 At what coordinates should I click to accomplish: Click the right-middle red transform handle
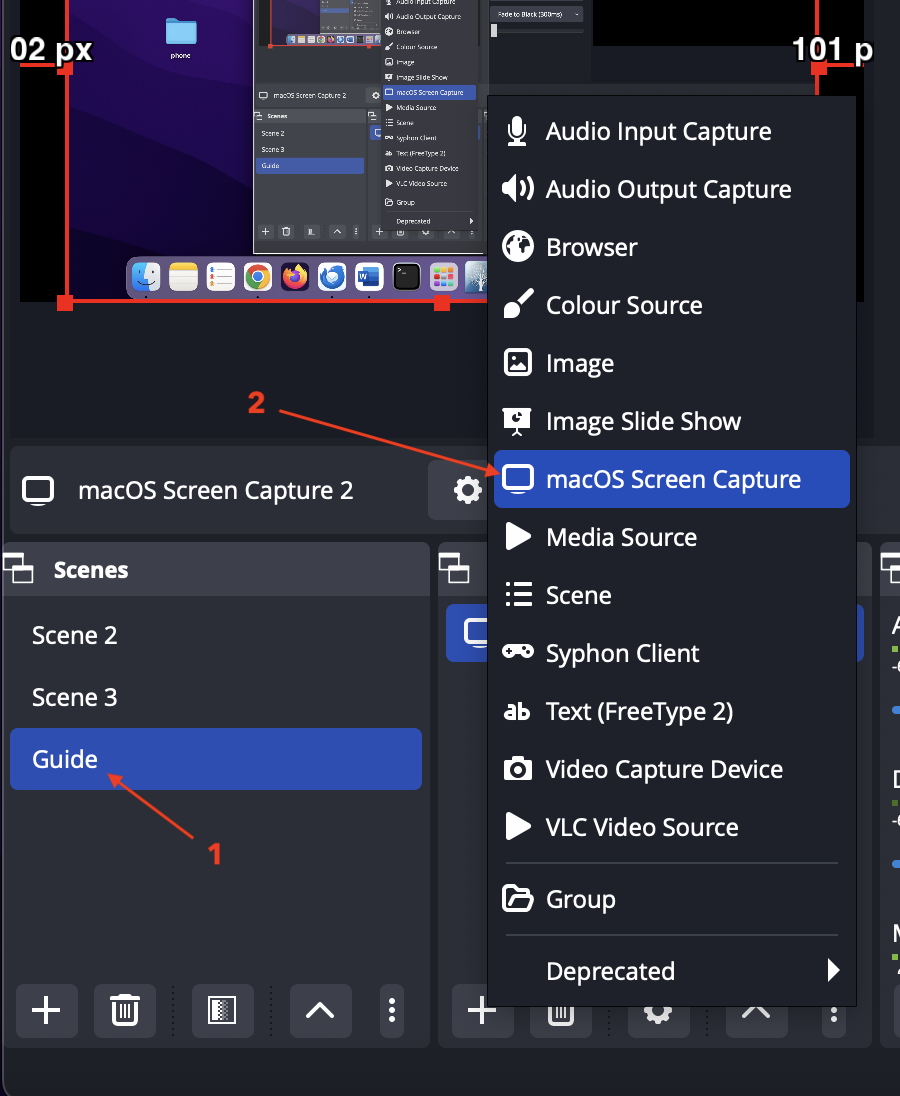[x=818, y=67]
